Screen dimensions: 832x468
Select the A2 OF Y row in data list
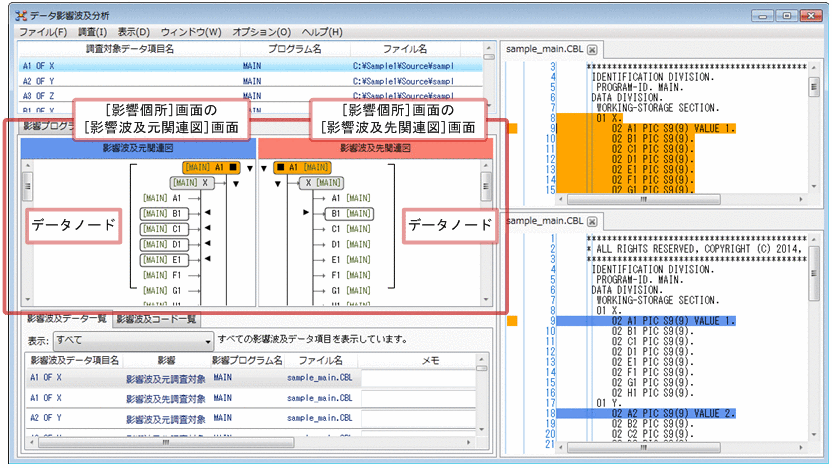[x=250, y=418]
